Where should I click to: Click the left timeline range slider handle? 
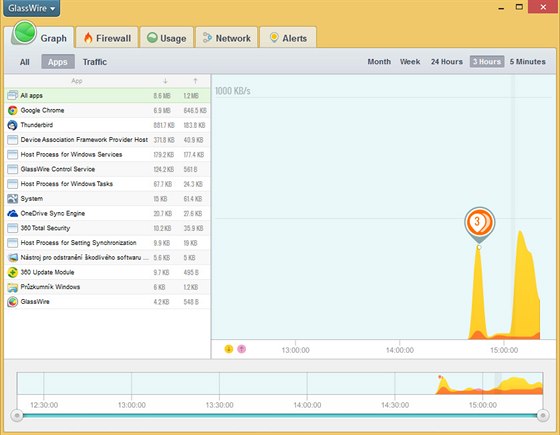point(16,416)
